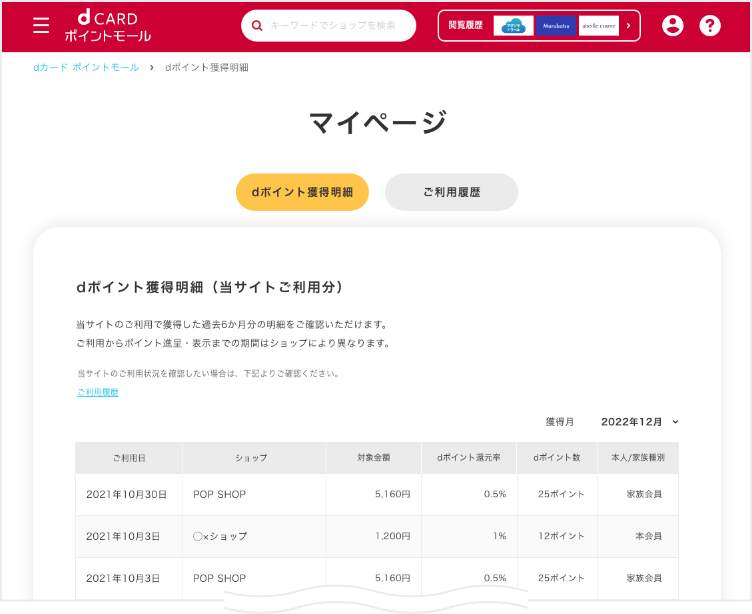Select the dポイント獲得明細 tab
This screenshot has width=752, height=614.
302,192
